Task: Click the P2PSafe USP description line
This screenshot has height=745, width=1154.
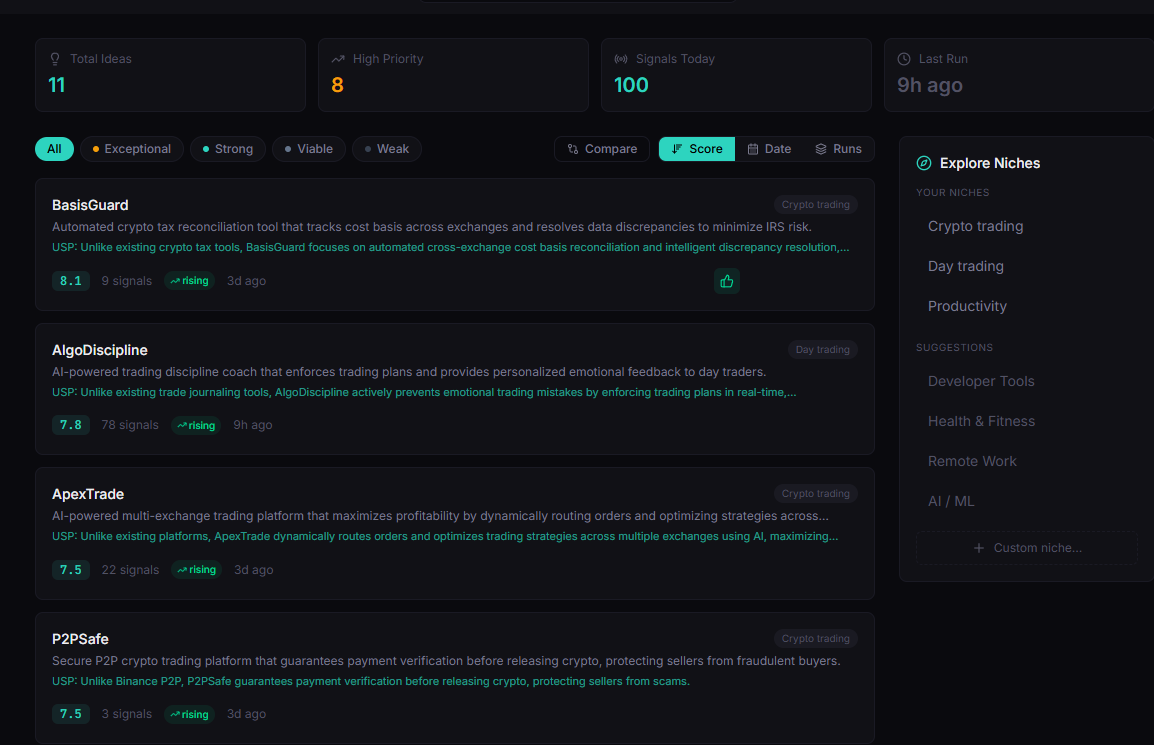Action: point(371,682)
